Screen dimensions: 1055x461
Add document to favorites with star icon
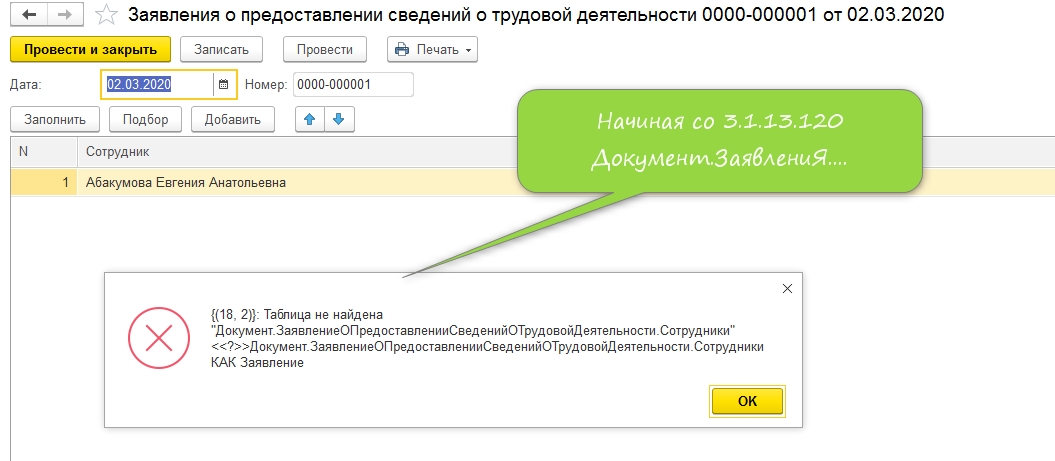(106, 14)
